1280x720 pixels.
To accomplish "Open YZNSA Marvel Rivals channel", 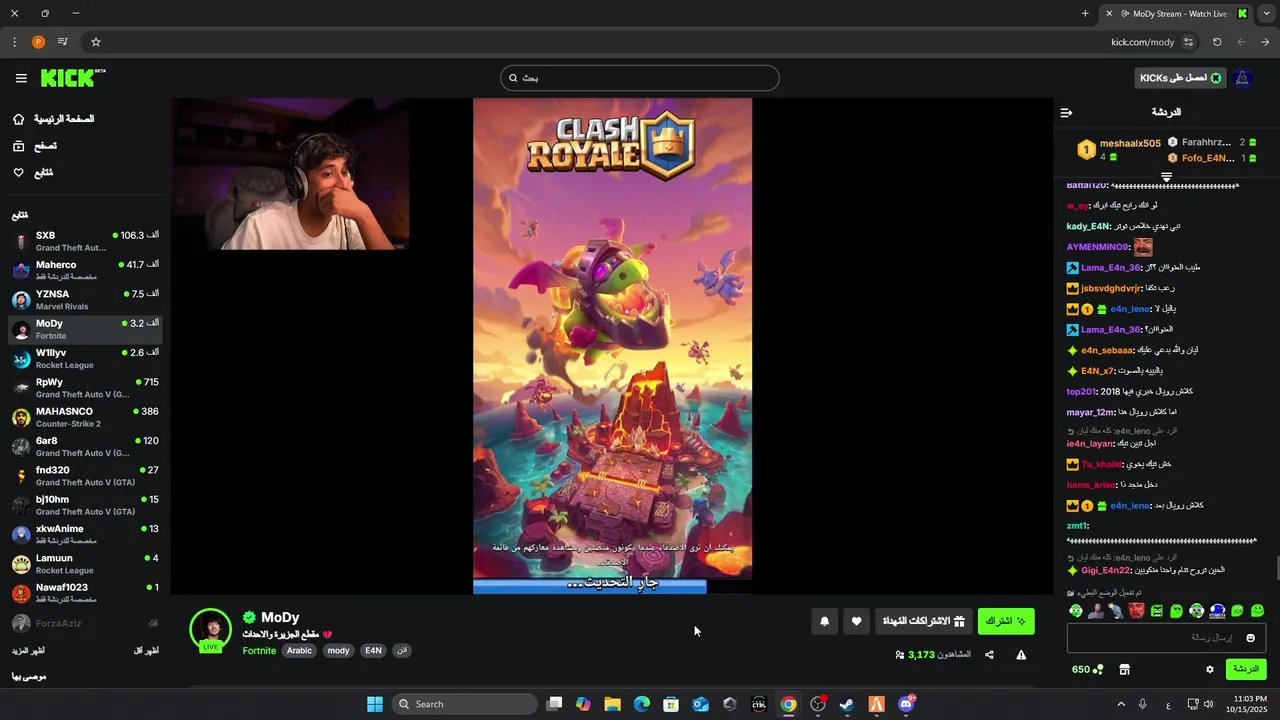I will coord(85,300).
